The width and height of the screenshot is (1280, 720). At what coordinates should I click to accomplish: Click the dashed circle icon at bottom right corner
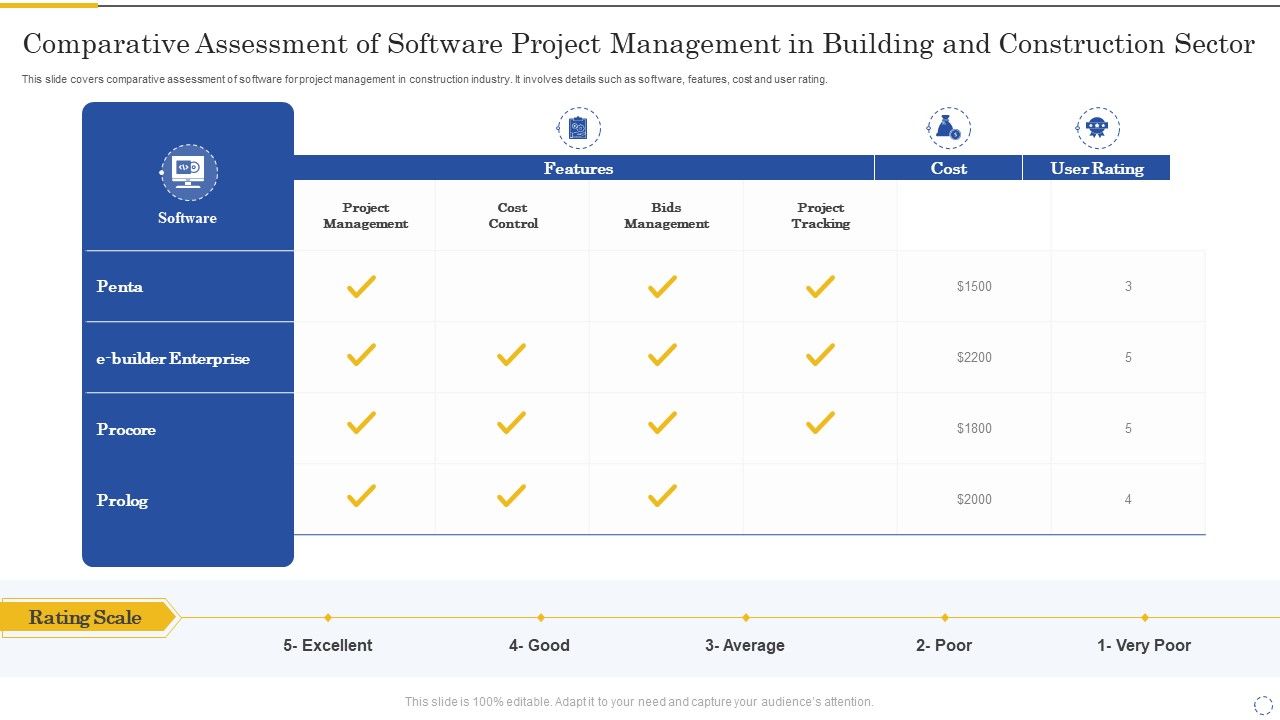click(x=1263, y=705)
